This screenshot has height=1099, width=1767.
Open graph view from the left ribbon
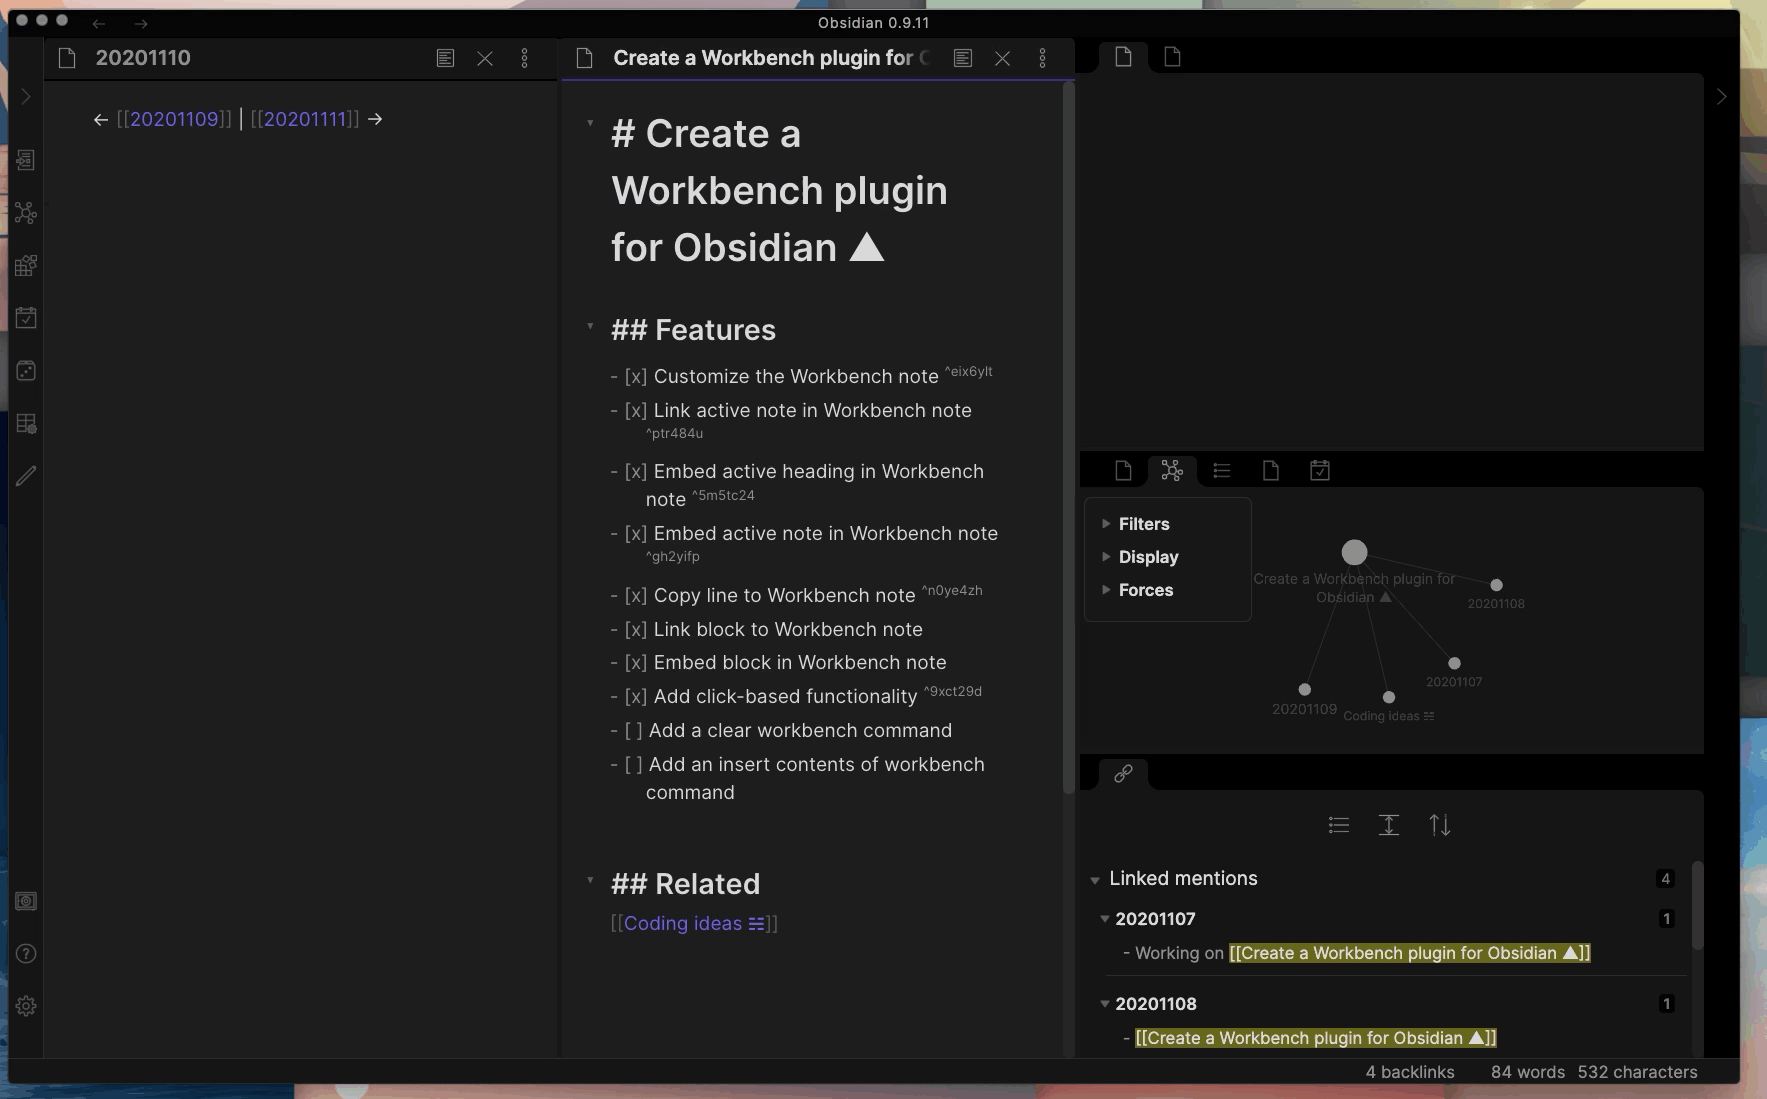pos(26,213)
